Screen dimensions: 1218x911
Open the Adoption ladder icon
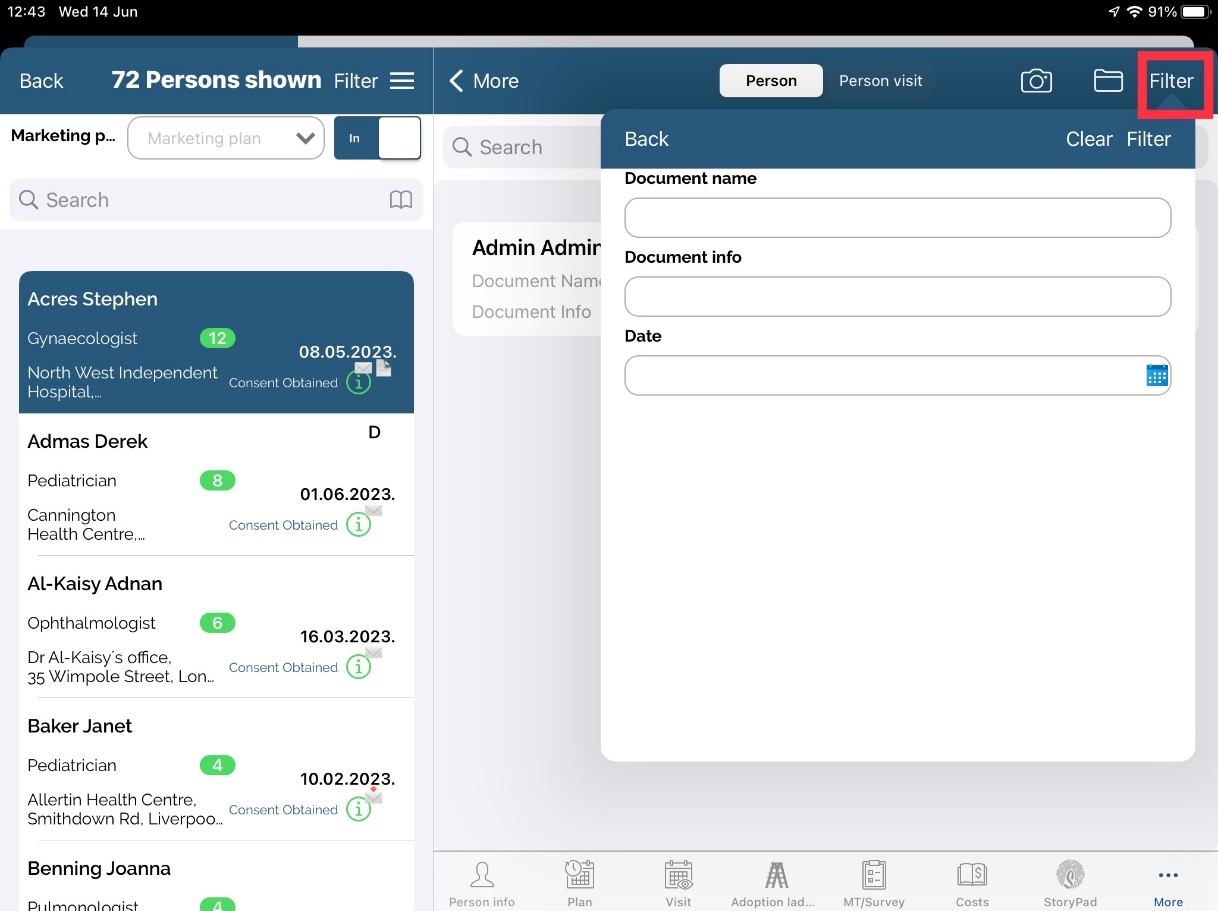pyautogui.click(x=776, y=875)
